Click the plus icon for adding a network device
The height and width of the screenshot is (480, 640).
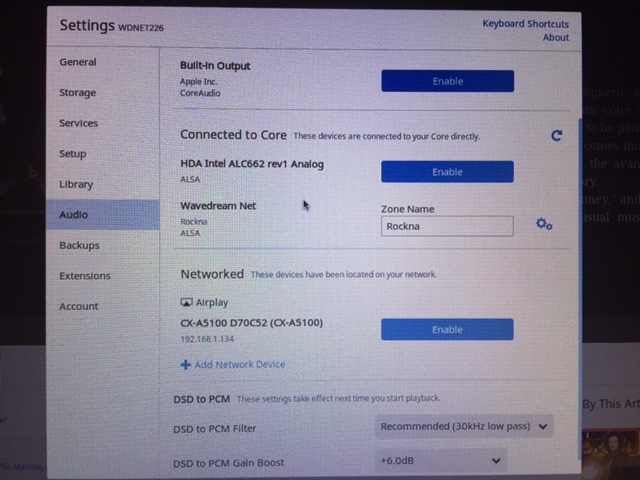(185, 364)
